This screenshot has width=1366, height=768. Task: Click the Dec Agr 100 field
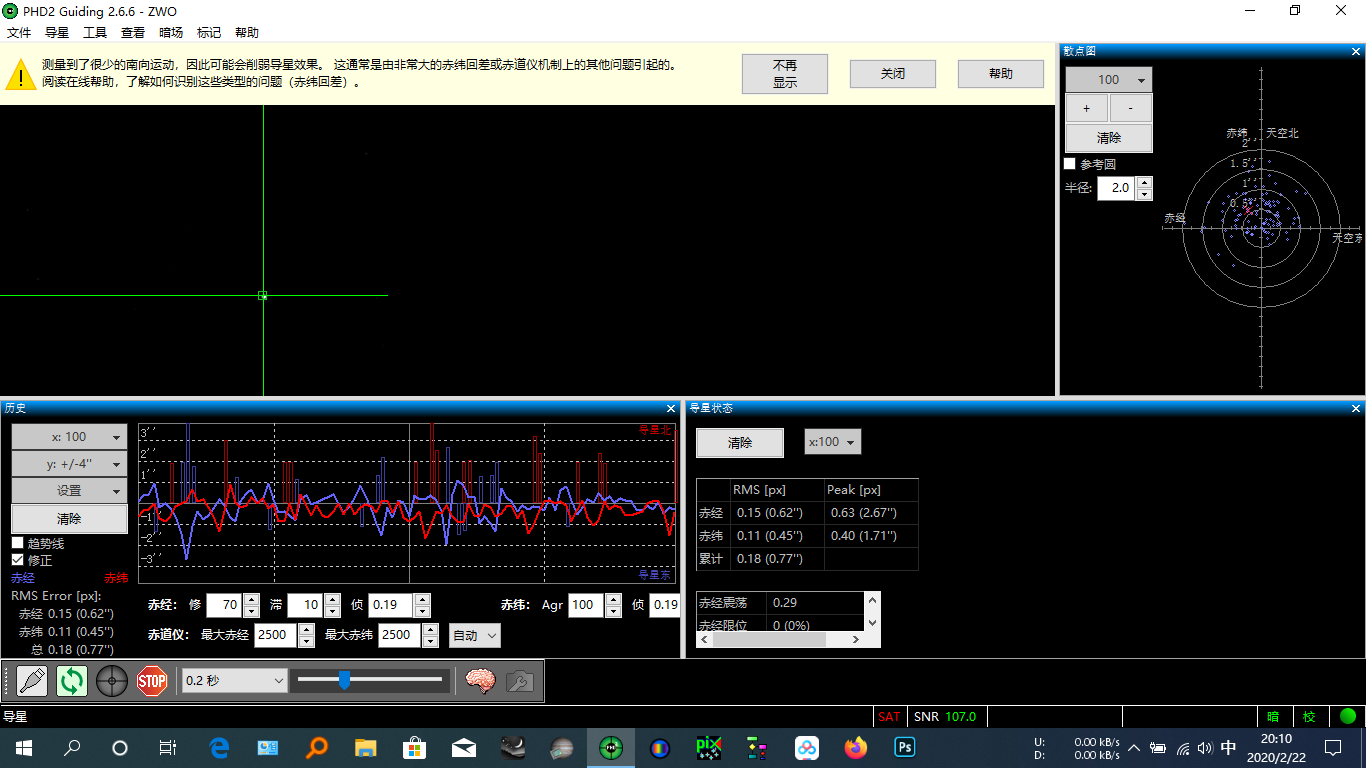[586, 605]
